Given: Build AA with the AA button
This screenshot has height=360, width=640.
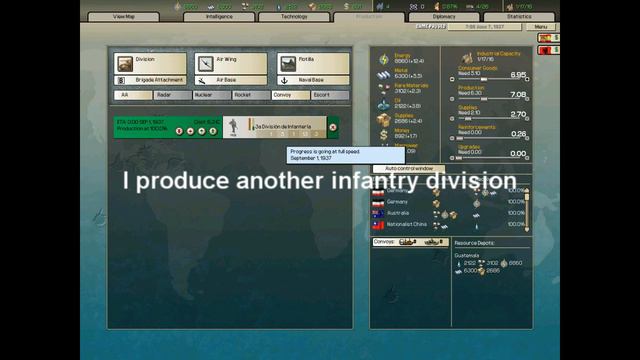Looking at the screenshot, I should [133, 95].
